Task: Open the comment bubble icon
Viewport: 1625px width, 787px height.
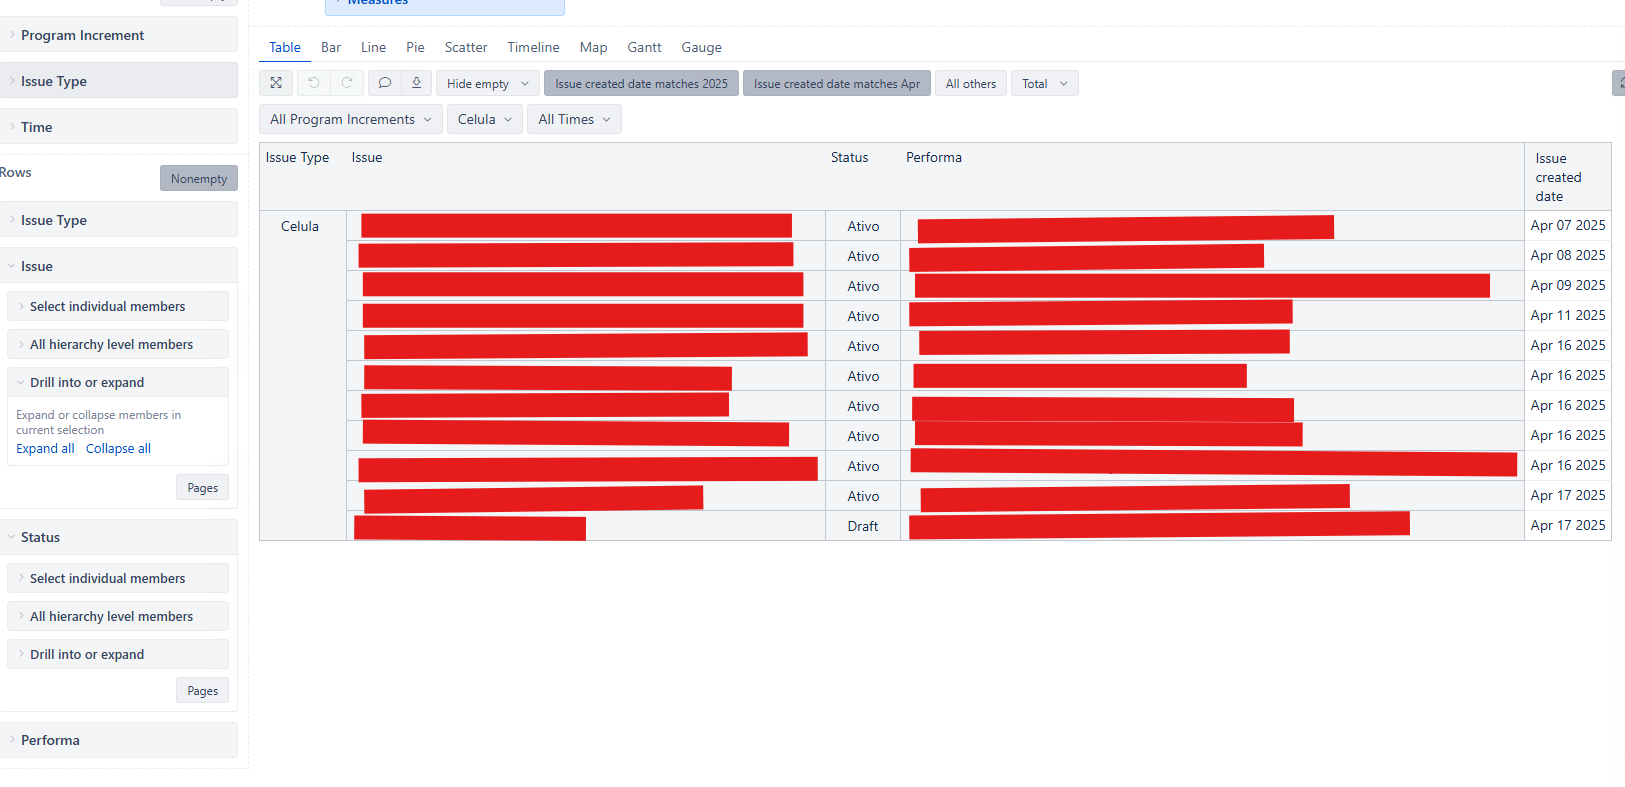Action: 384,83
